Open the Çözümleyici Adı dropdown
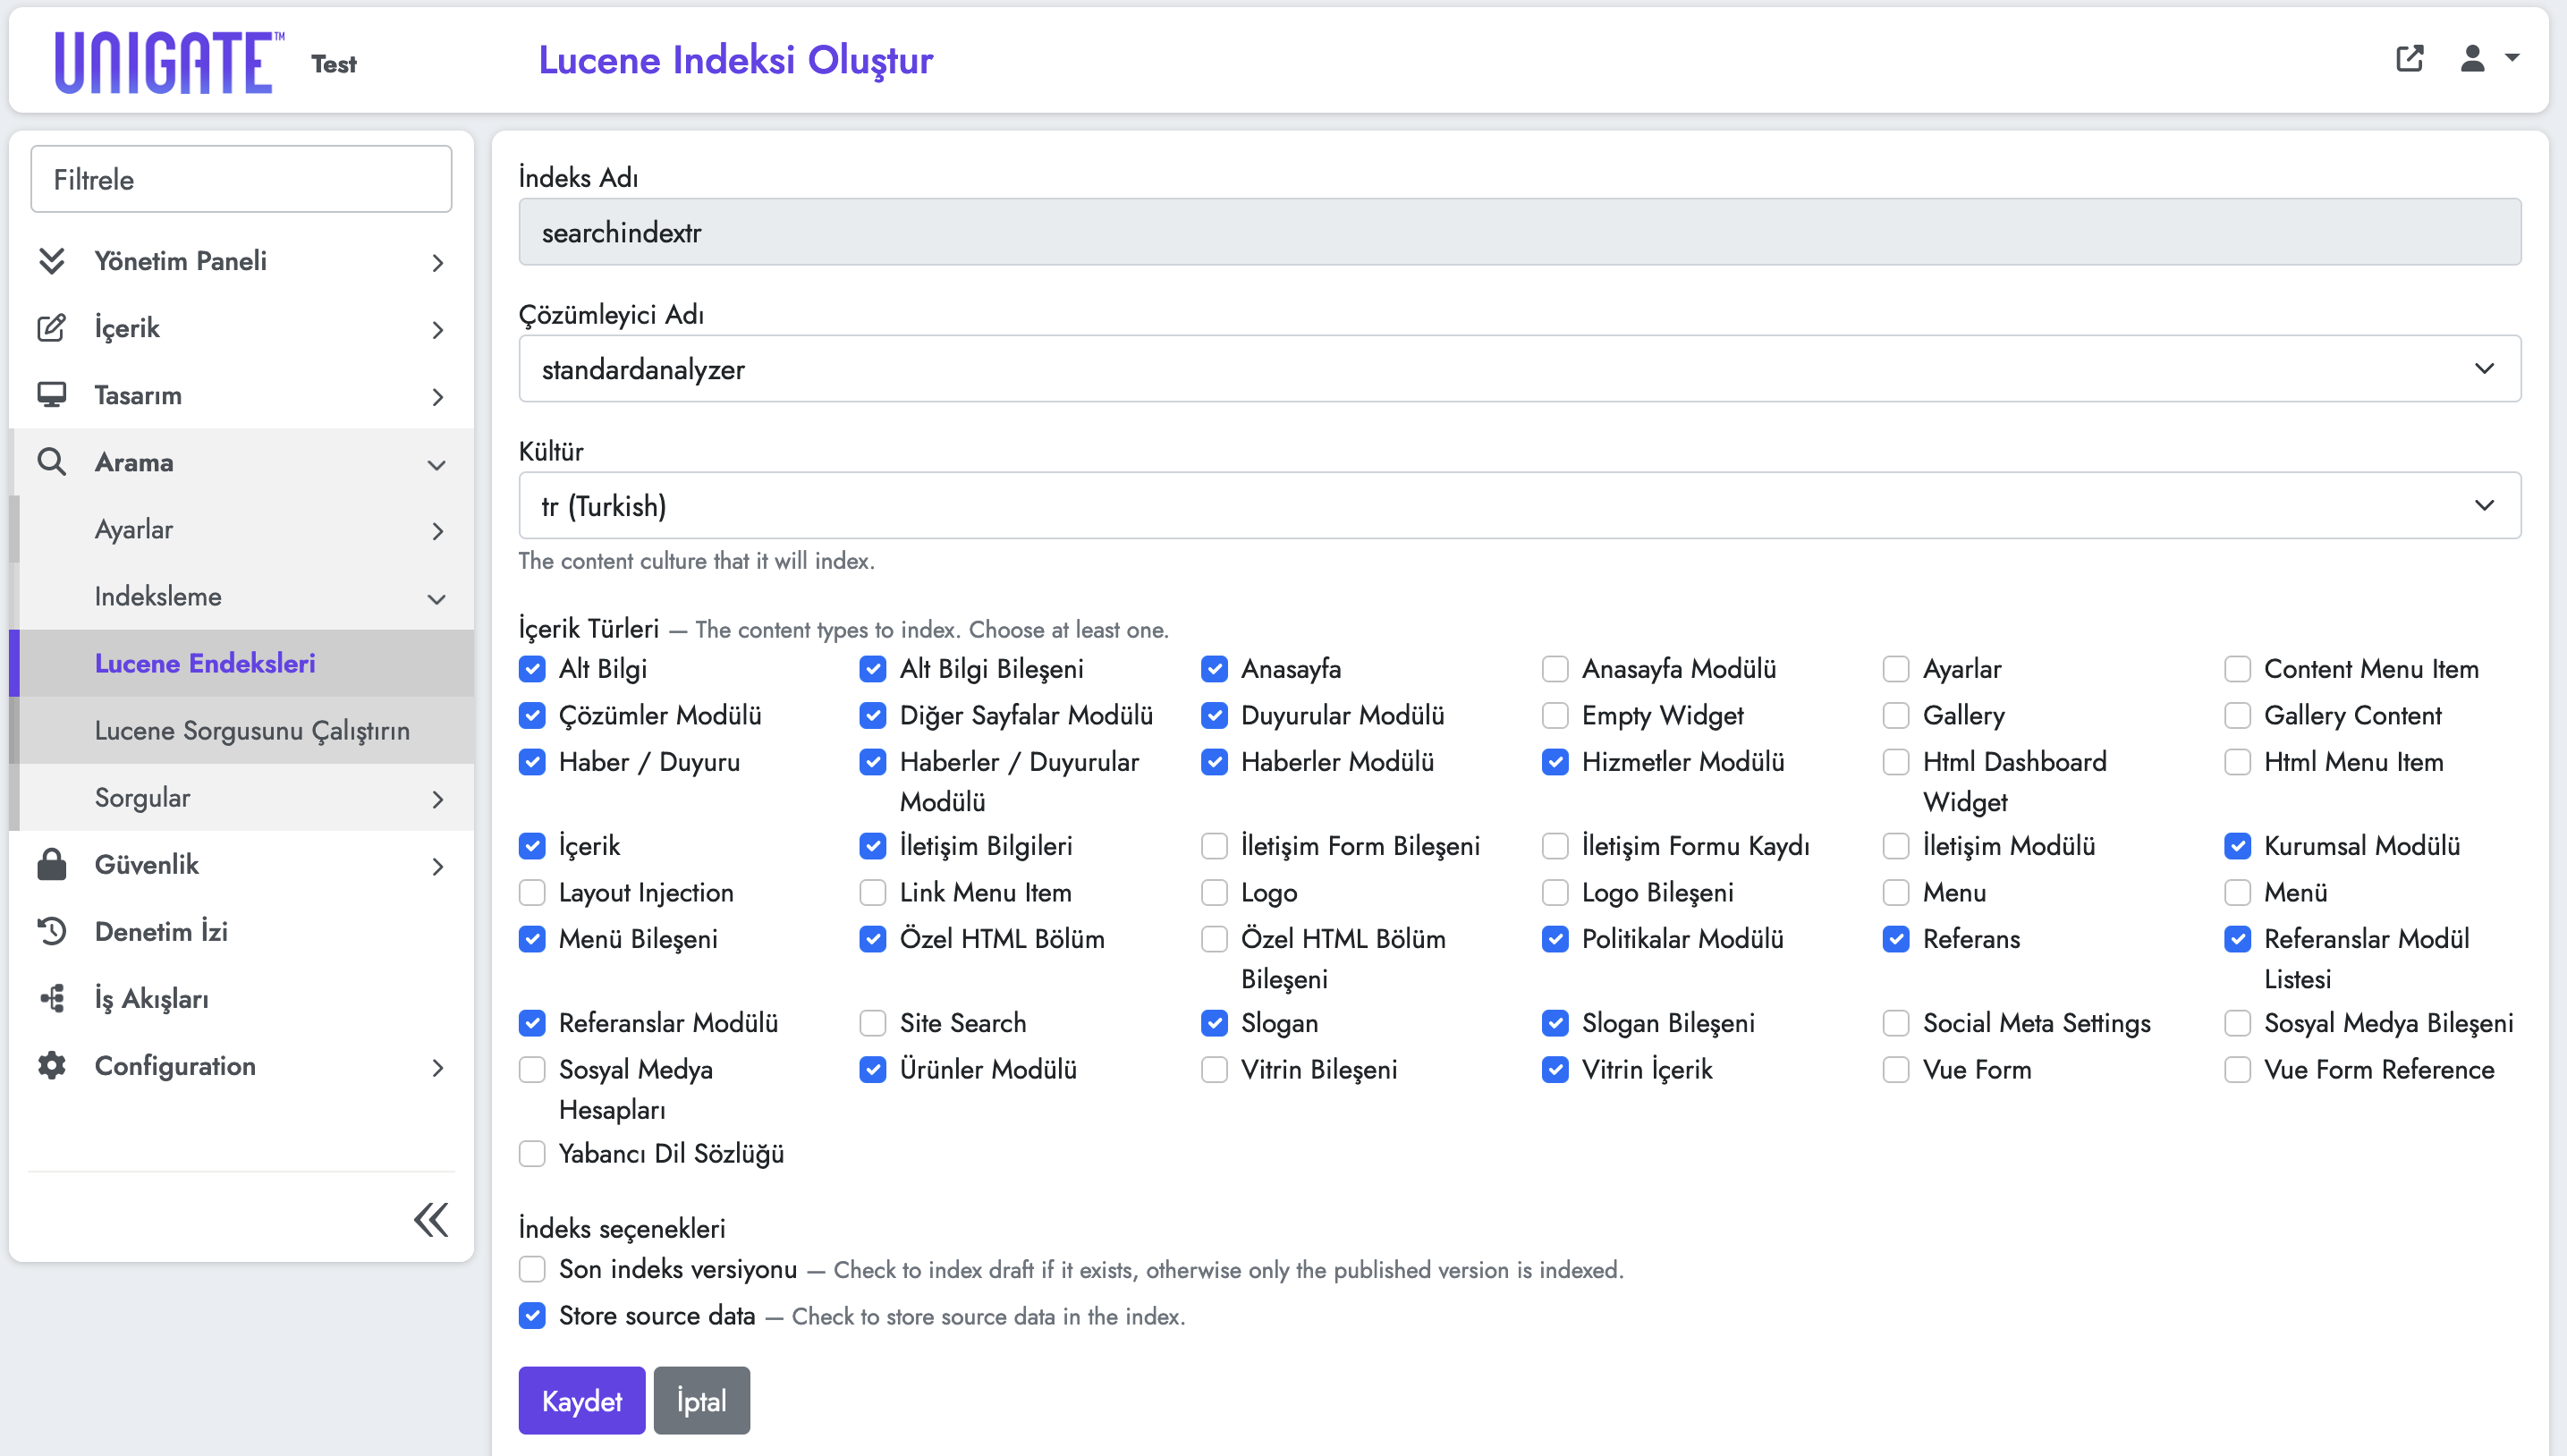This screenshot has width=2567, height=1456. (1519, 368)
